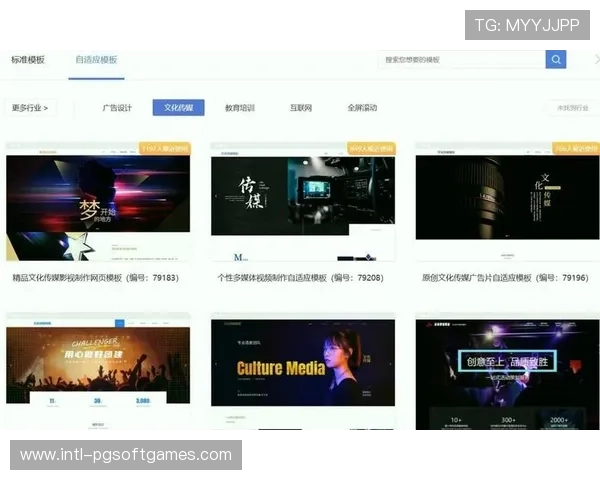Choose the 教育培训 category
600x480 pixels.
point(240,108)
